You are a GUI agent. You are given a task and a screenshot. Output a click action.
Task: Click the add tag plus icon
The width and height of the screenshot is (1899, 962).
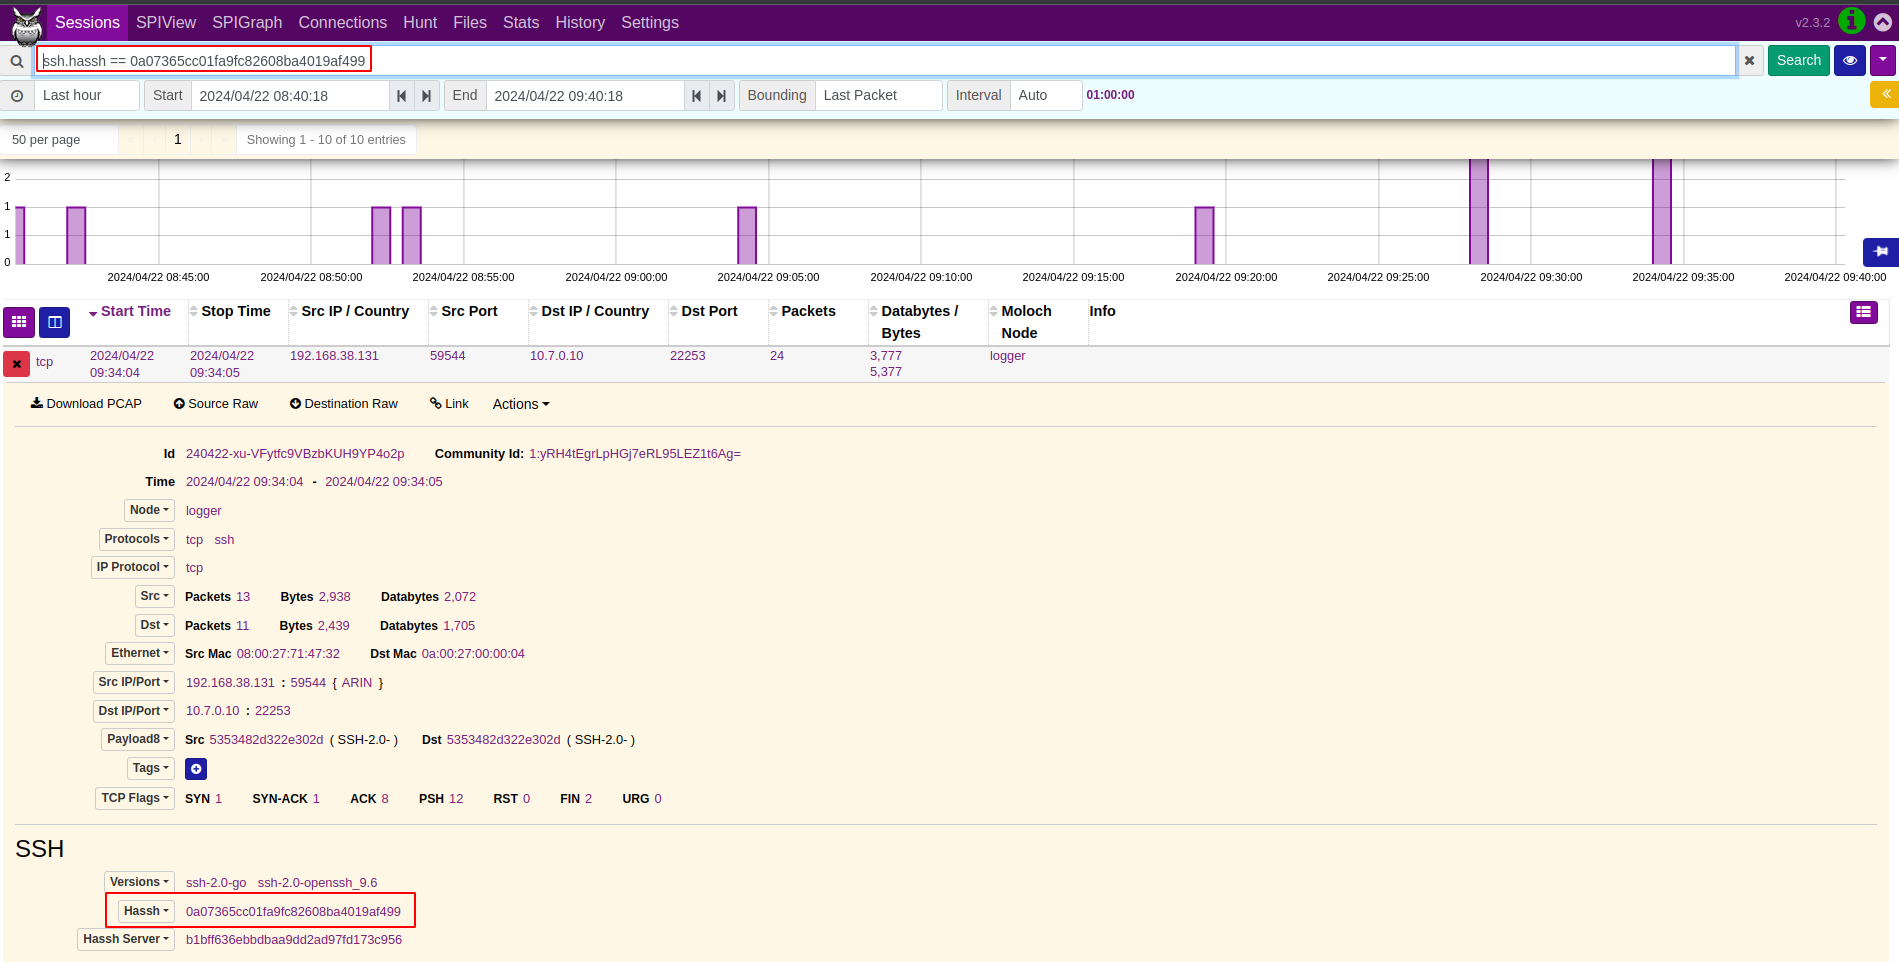[x=196, y=769]
